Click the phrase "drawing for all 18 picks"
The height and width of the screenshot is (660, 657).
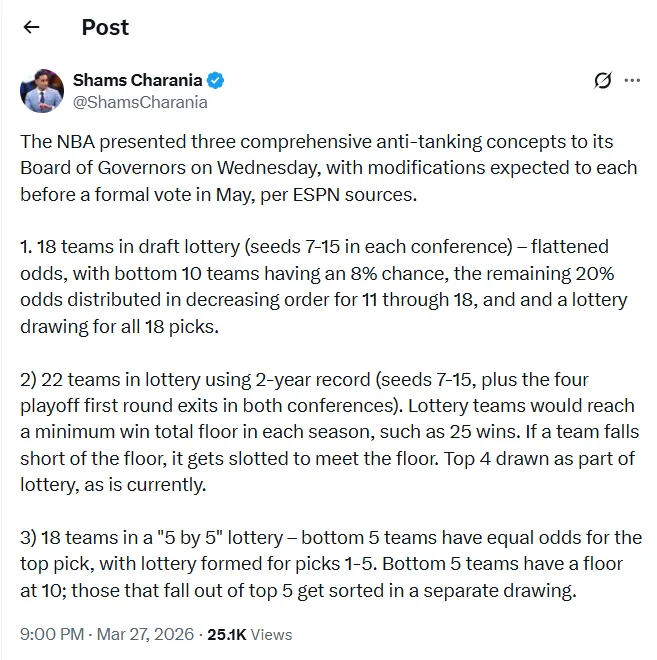[x=120, y=327]
